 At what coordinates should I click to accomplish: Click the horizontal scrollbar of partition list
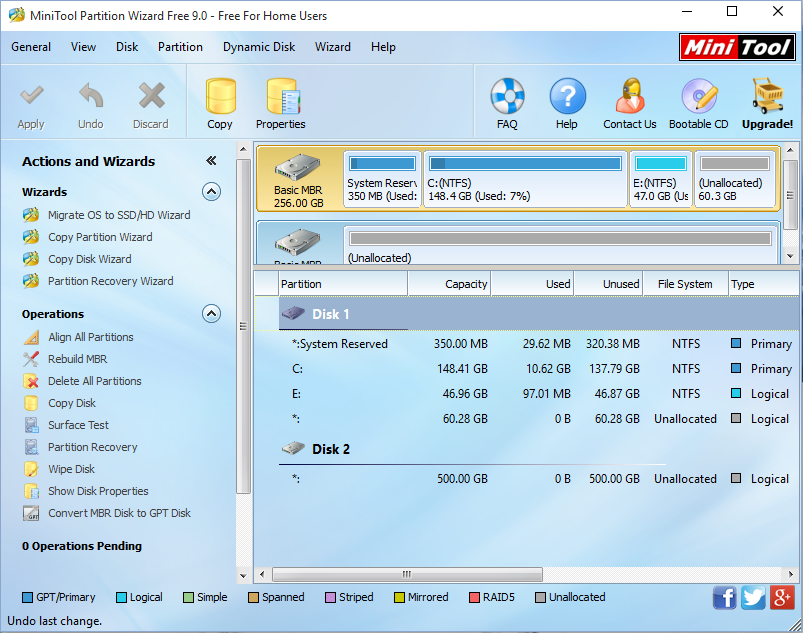pos(407,574)
